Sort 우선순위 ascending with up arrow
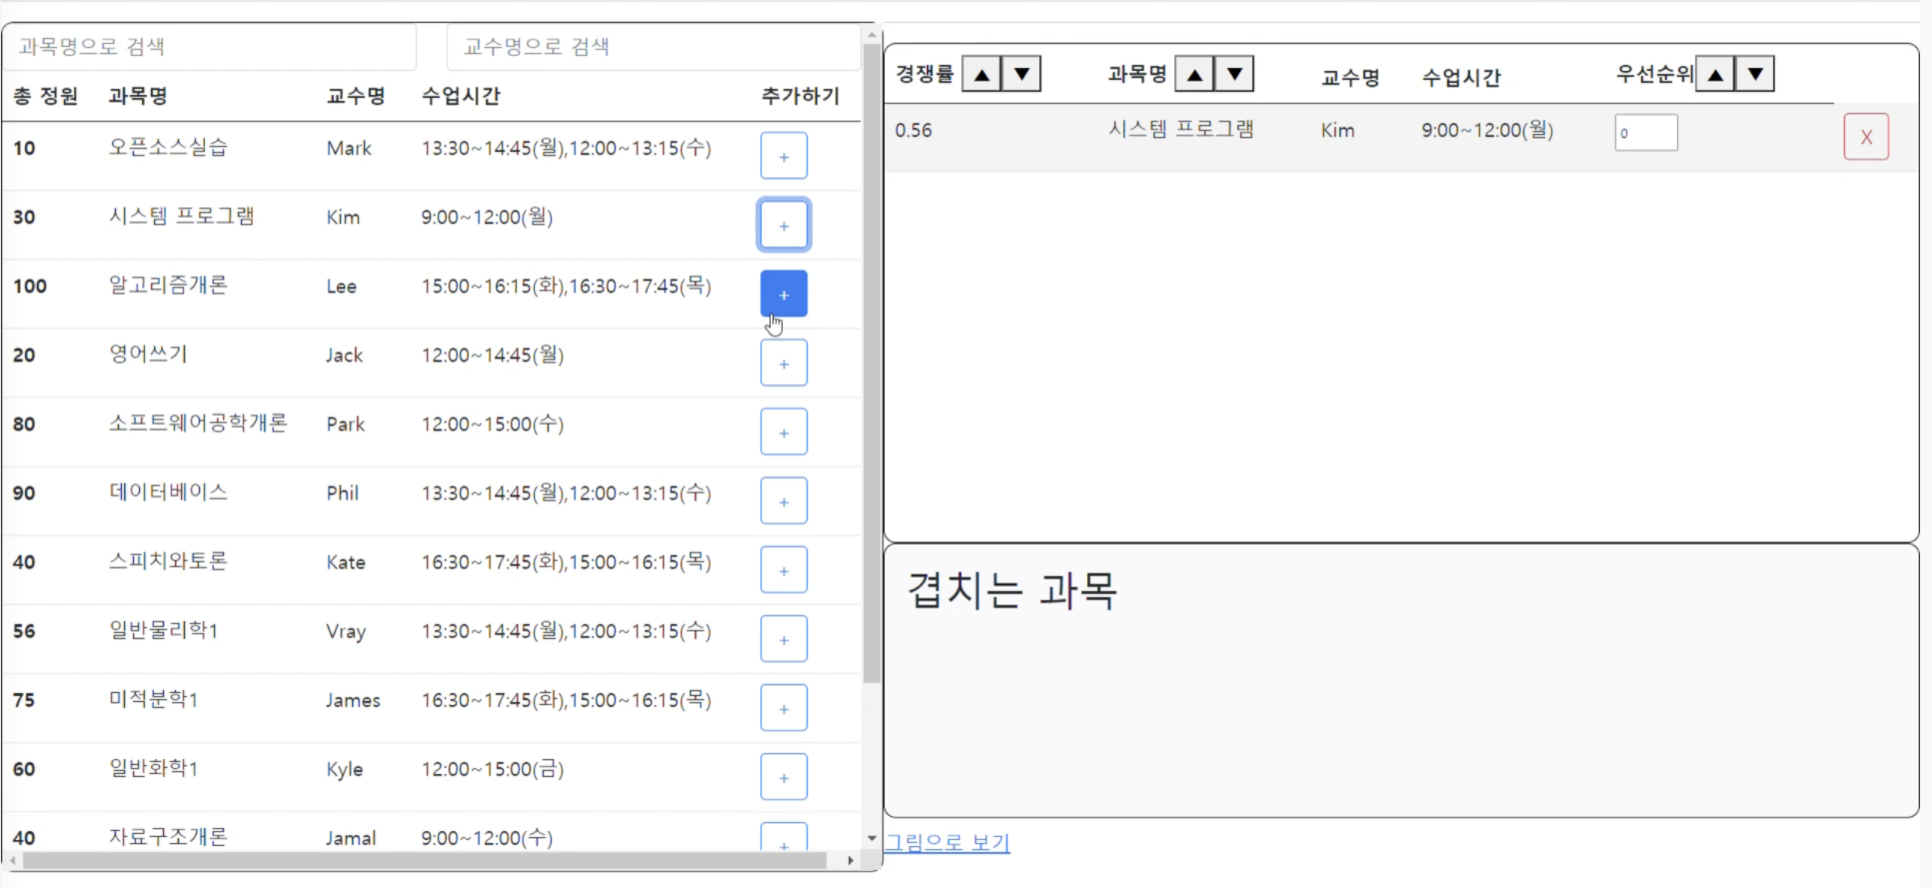 point(1715,74)
